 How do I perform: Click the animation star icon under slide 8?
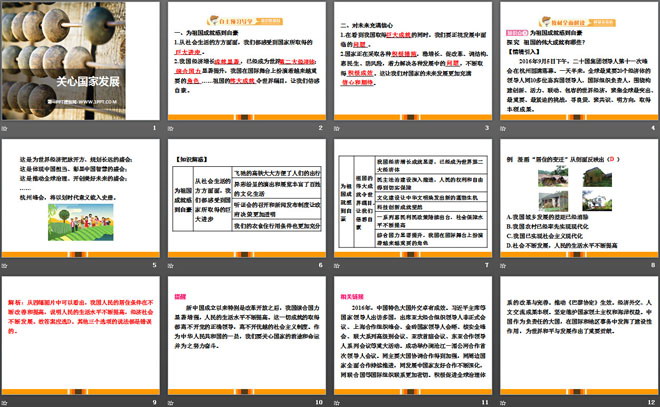coord(503,266)
